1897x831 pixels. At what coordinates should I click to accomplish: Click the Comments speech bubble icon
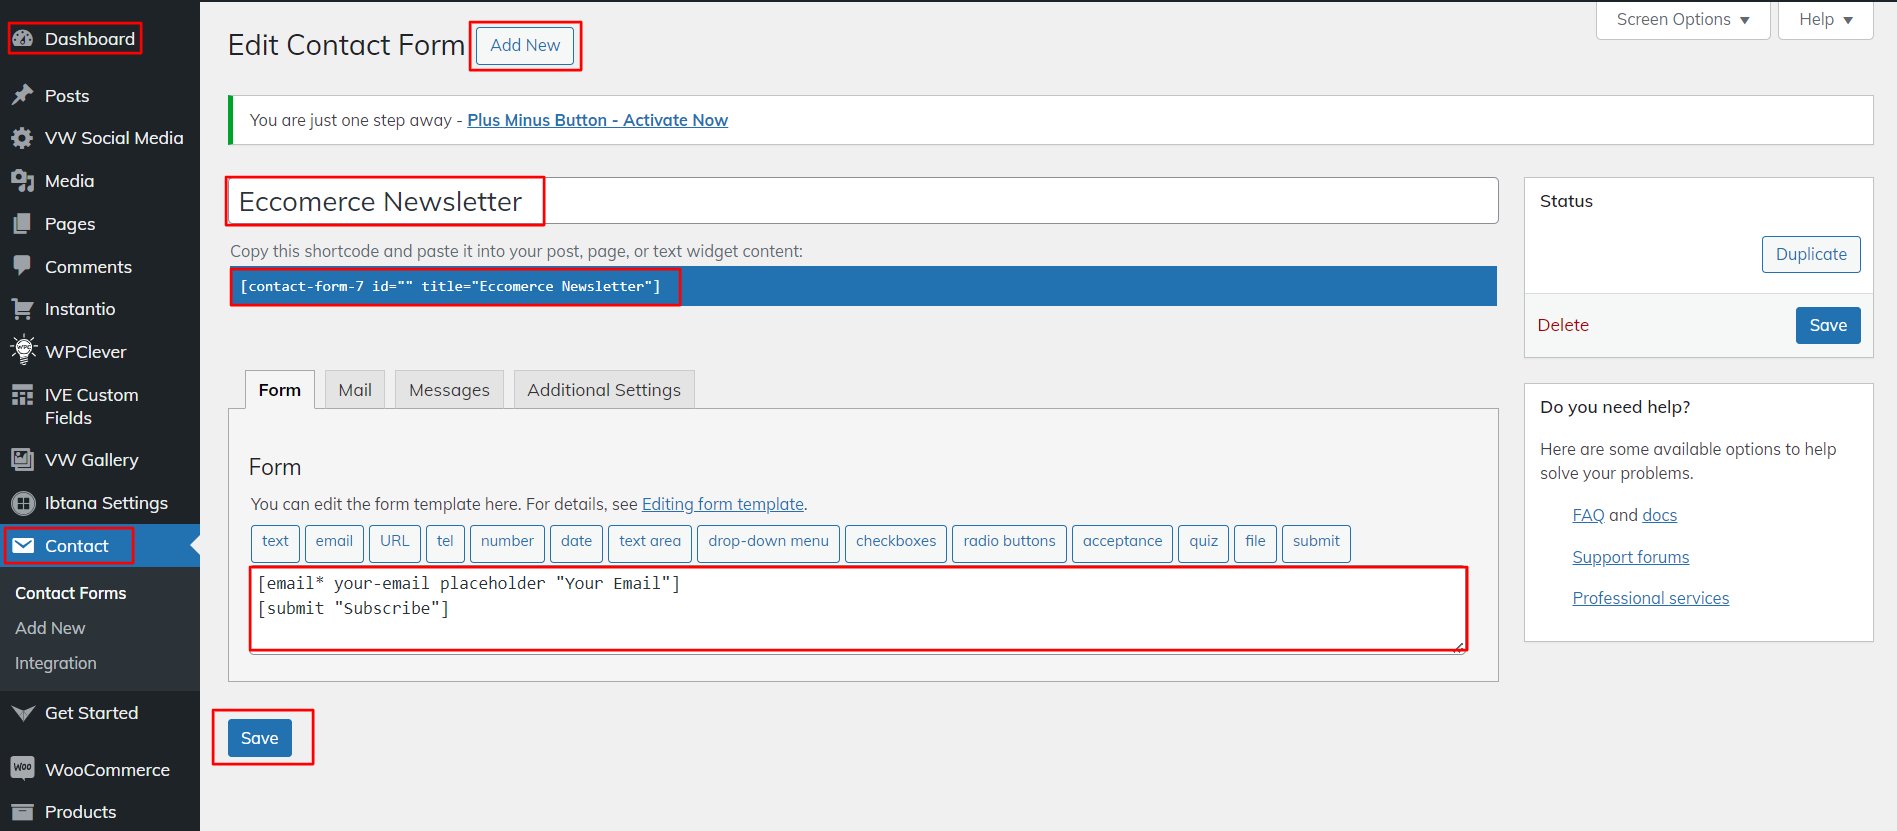(23, 266)
